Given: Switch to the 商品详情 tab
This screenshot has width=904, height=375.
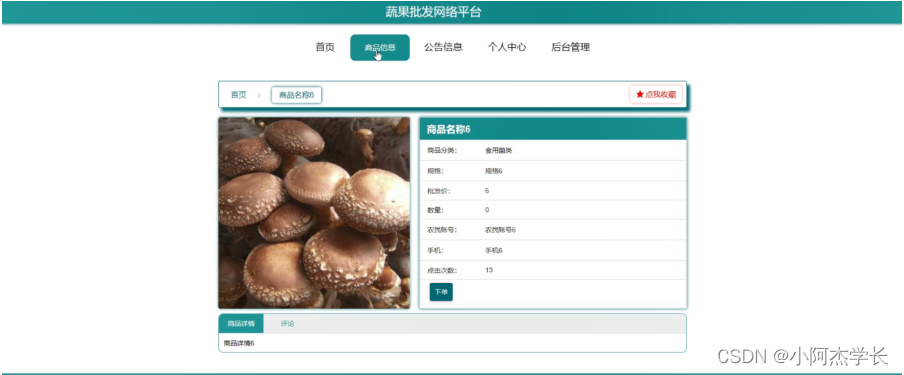Looking at the screenshot, I should [241, 324].
